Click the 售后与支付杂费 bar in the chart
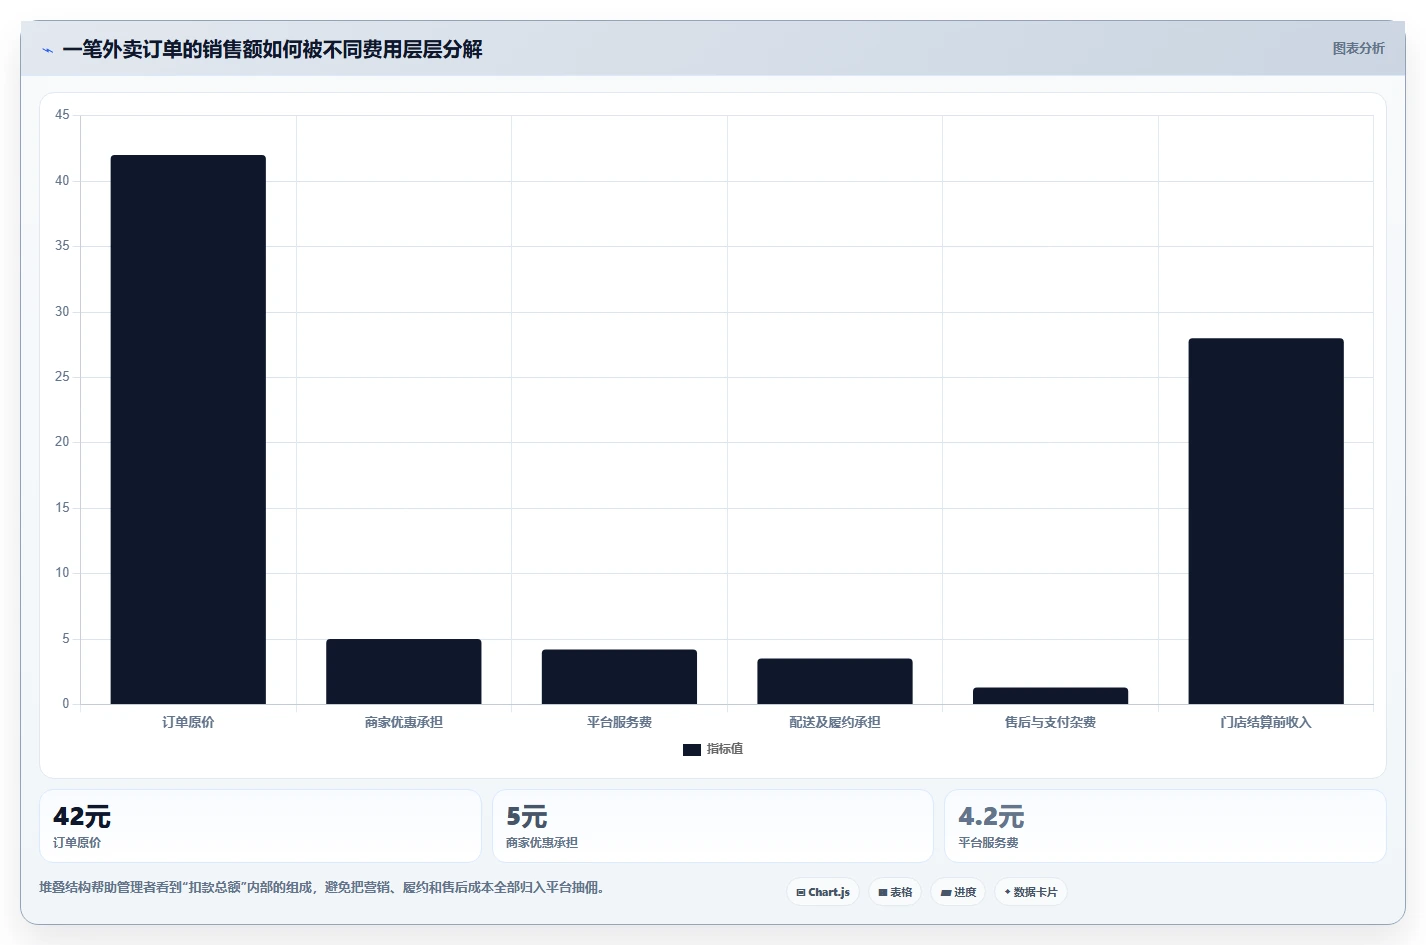This screenshot has height=945, width=1426. coord(1050,696)
